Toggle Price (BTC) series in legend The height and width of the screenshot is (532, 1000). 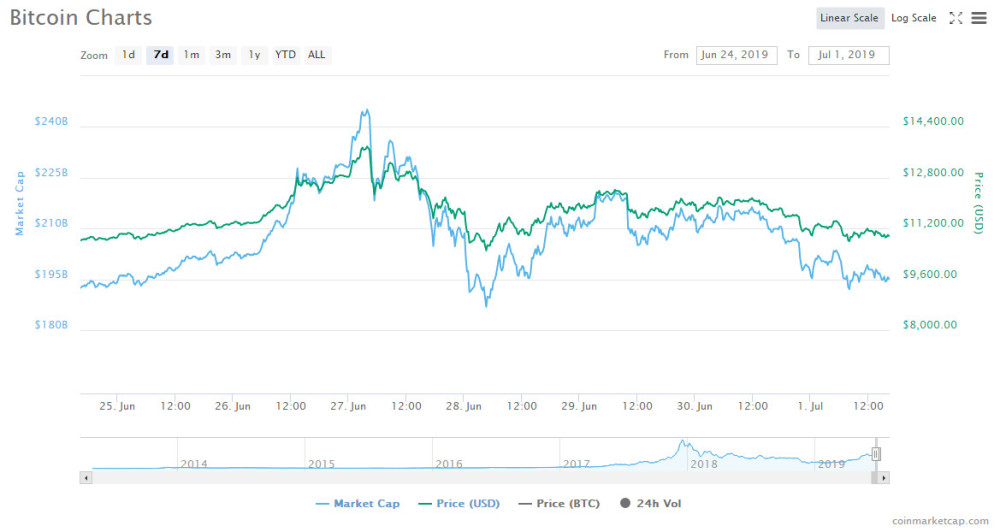click(559, 503)
